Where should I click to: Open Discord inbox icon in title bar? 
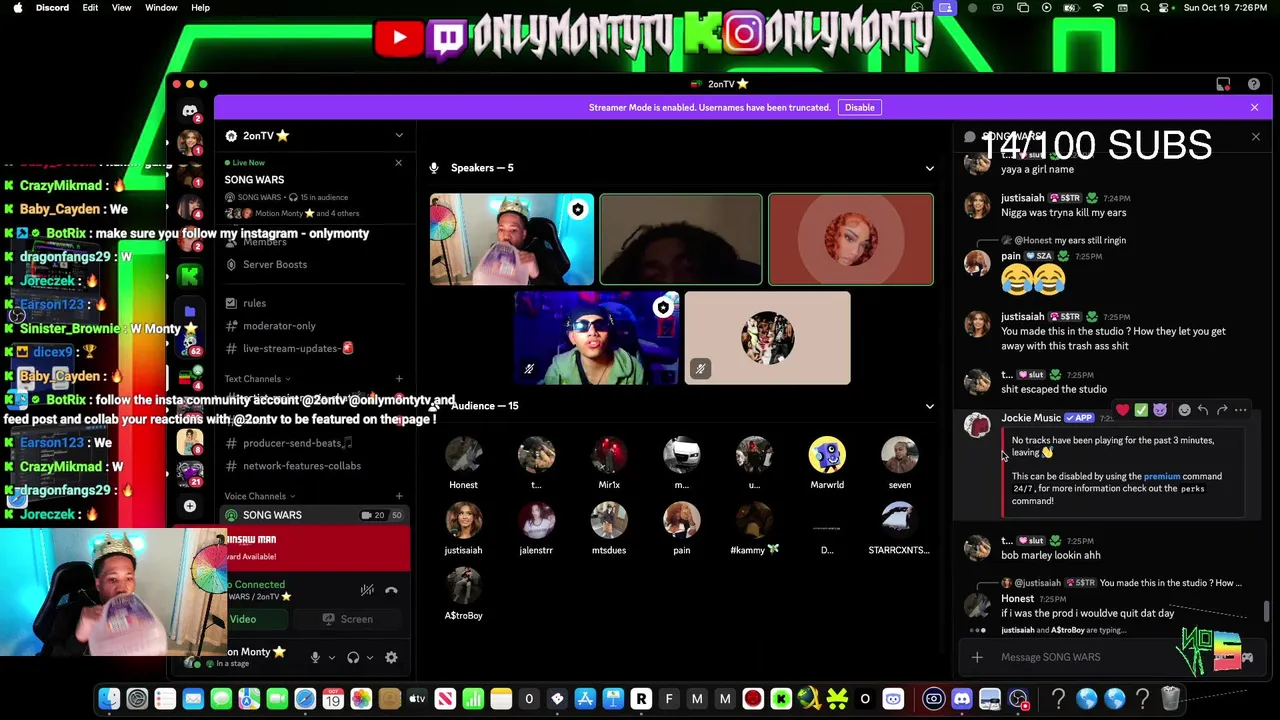pyautogui.click(x=1223, y=84)
